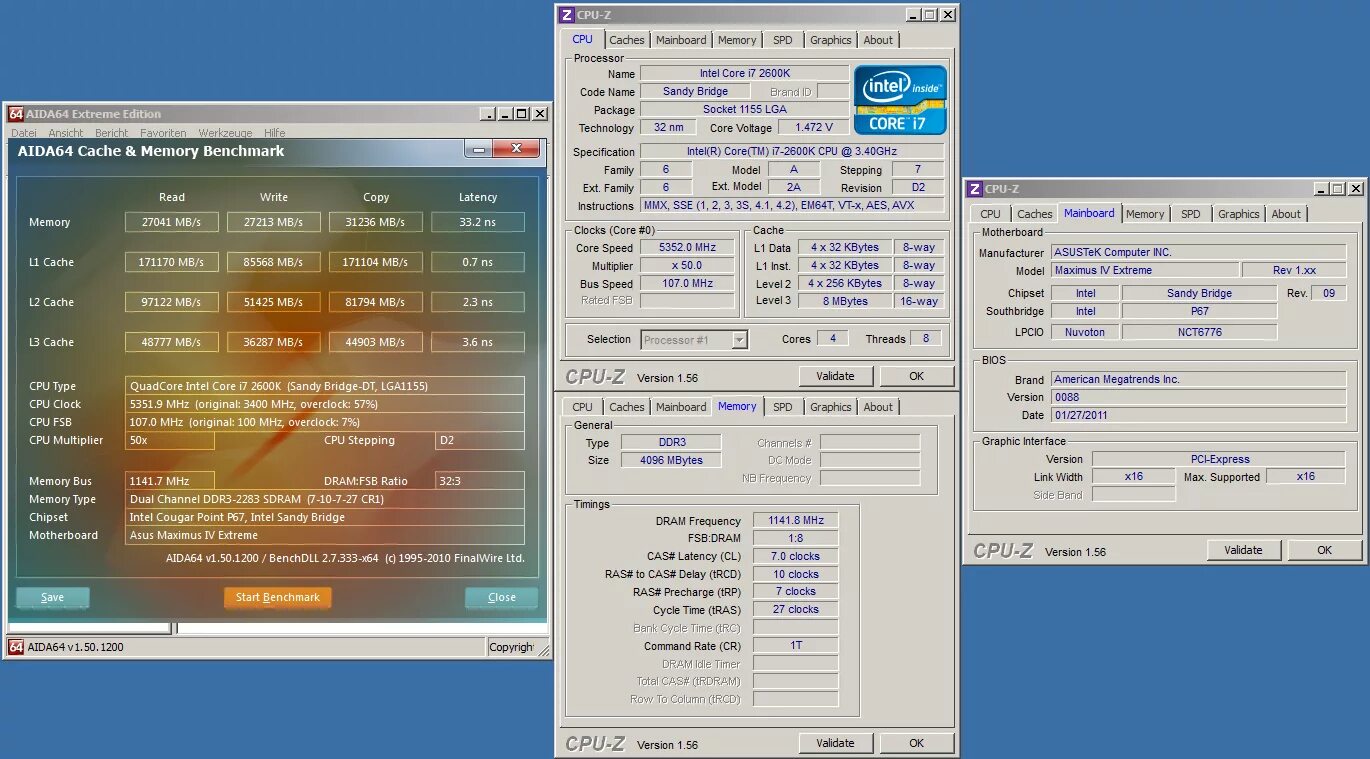Click the CPU-Z logo icon in the Mainboard window title bar
Viewport: 1370px width, 759px height.
pyautogui.click(x=974, y=188)
